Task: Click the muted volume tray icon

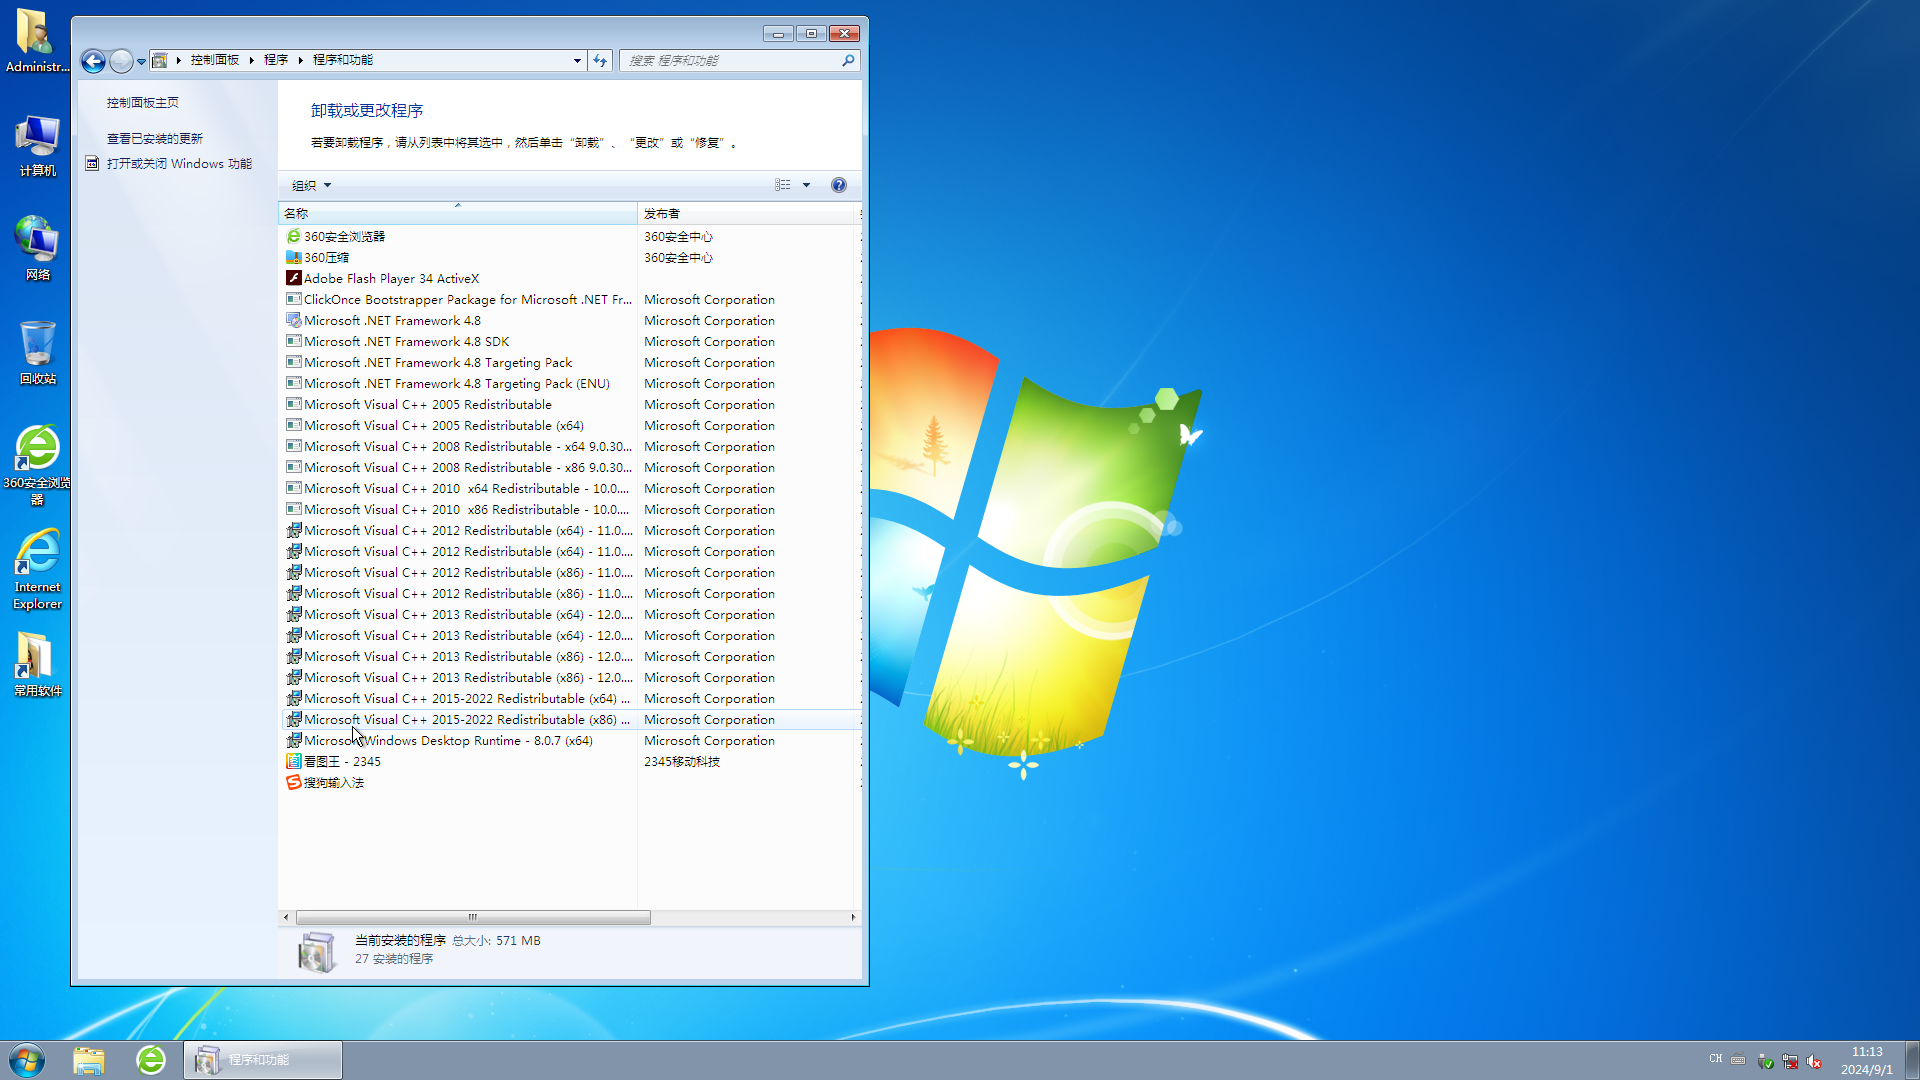Action: (x=1814, y=1061)
